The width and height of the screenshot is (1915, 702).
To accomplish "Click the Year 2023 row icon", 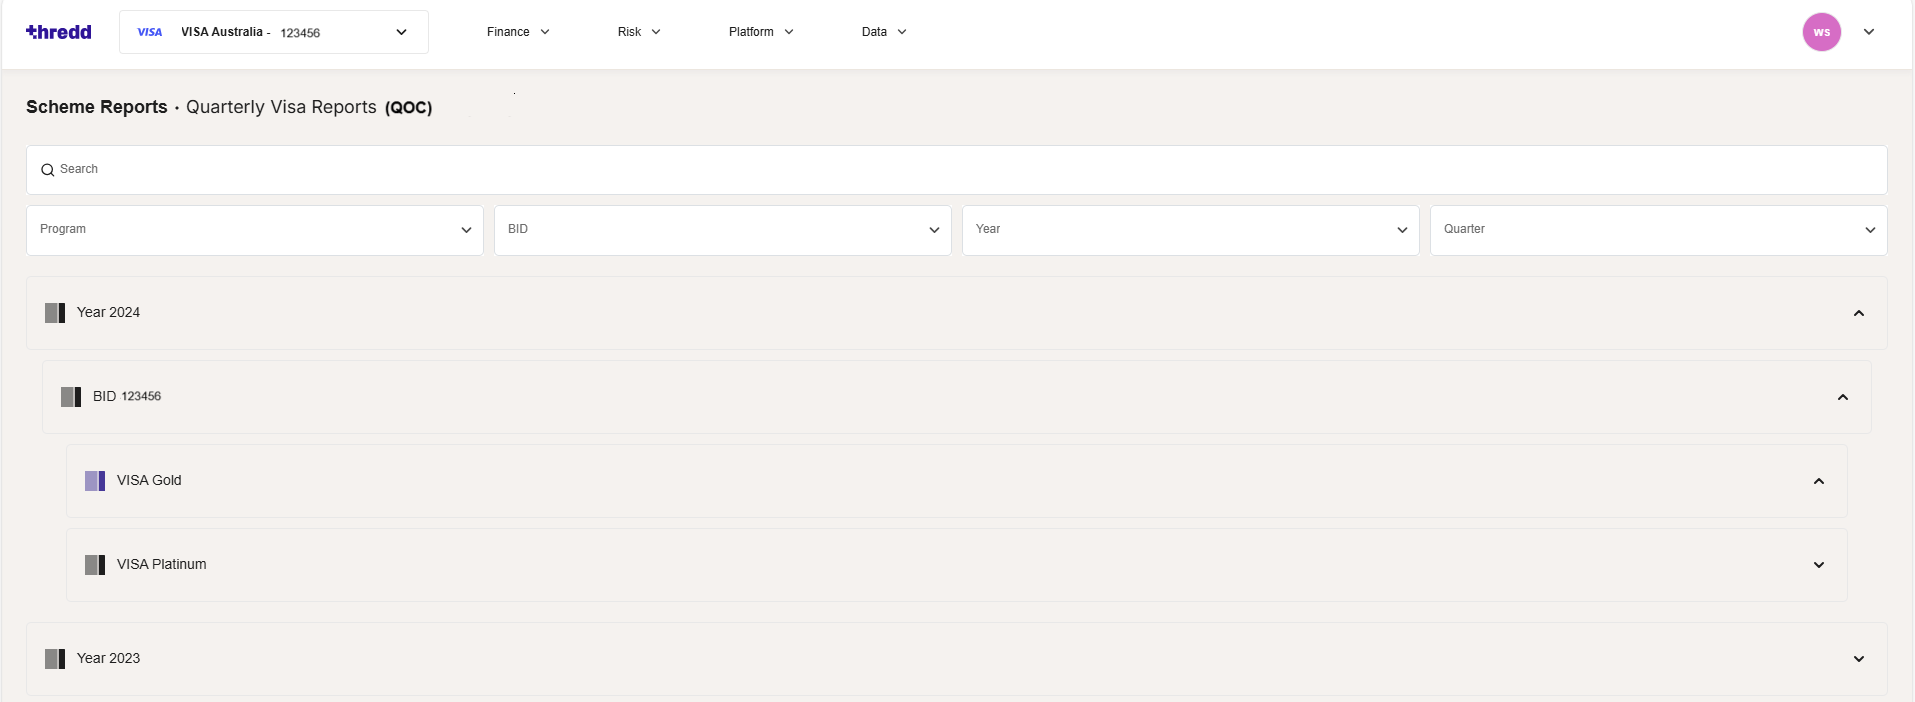I will pos(55,659).
